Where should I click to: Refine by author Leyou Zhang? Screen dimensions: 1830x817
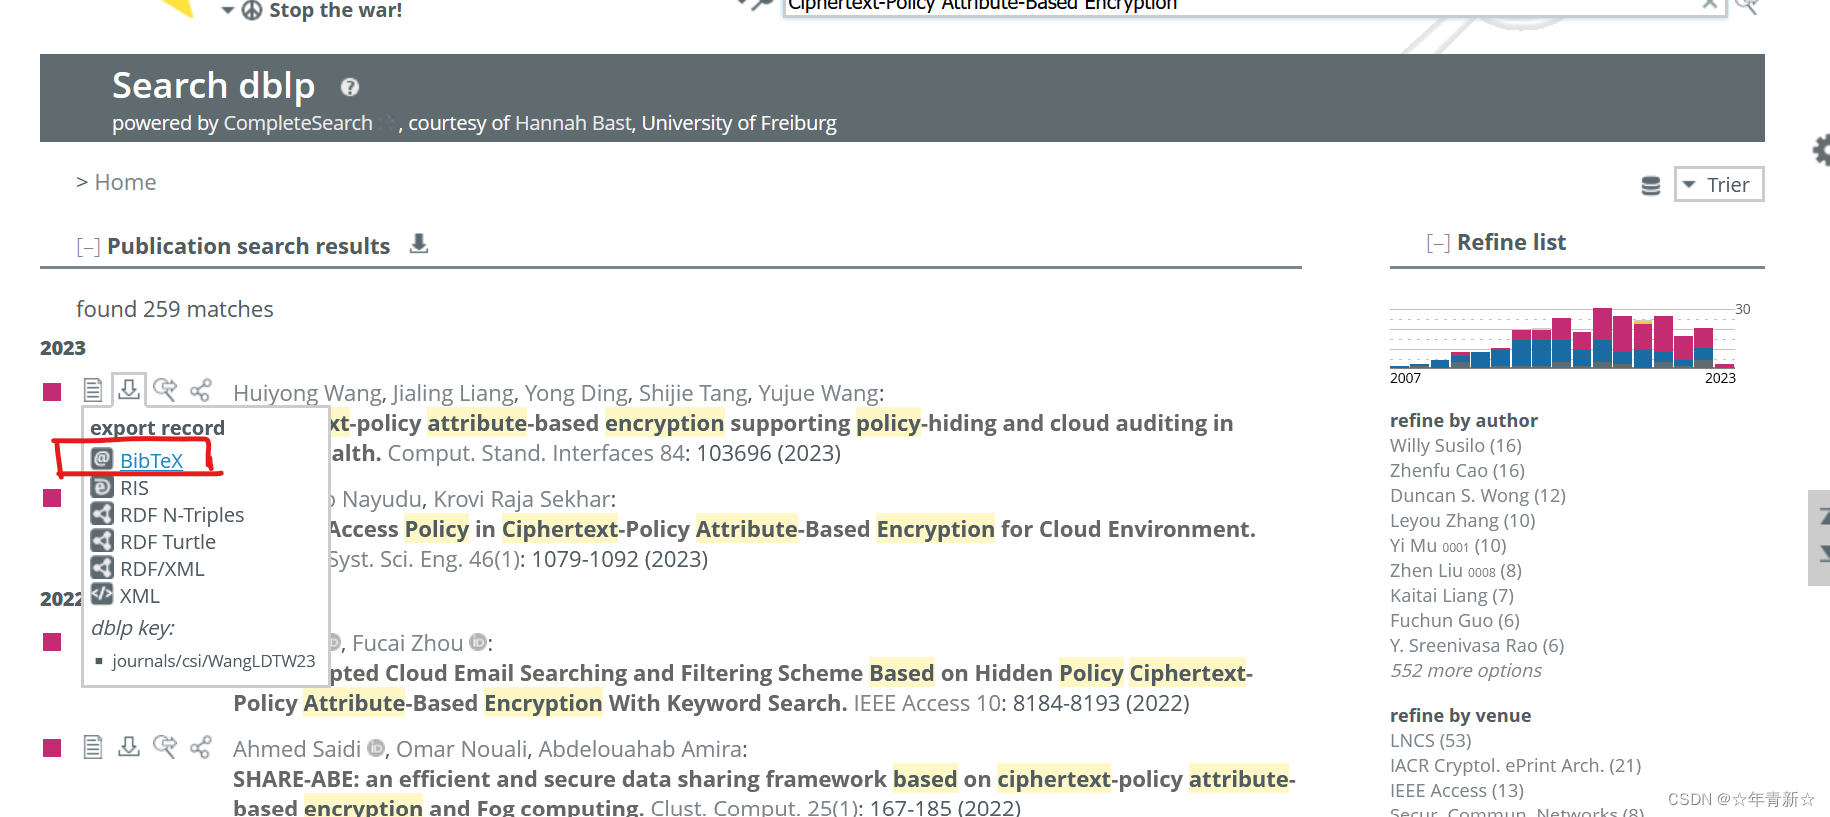[x=1462, y=521]
